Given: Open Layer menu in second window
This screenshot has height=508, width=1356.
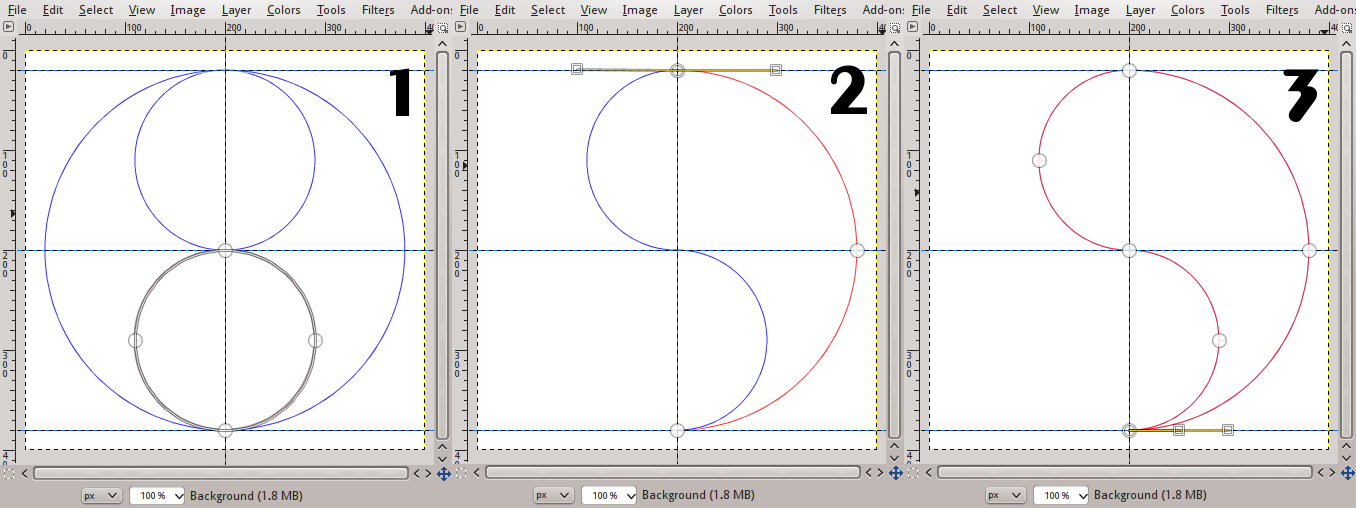Looking at the screenshot, I should pos(688,10).
